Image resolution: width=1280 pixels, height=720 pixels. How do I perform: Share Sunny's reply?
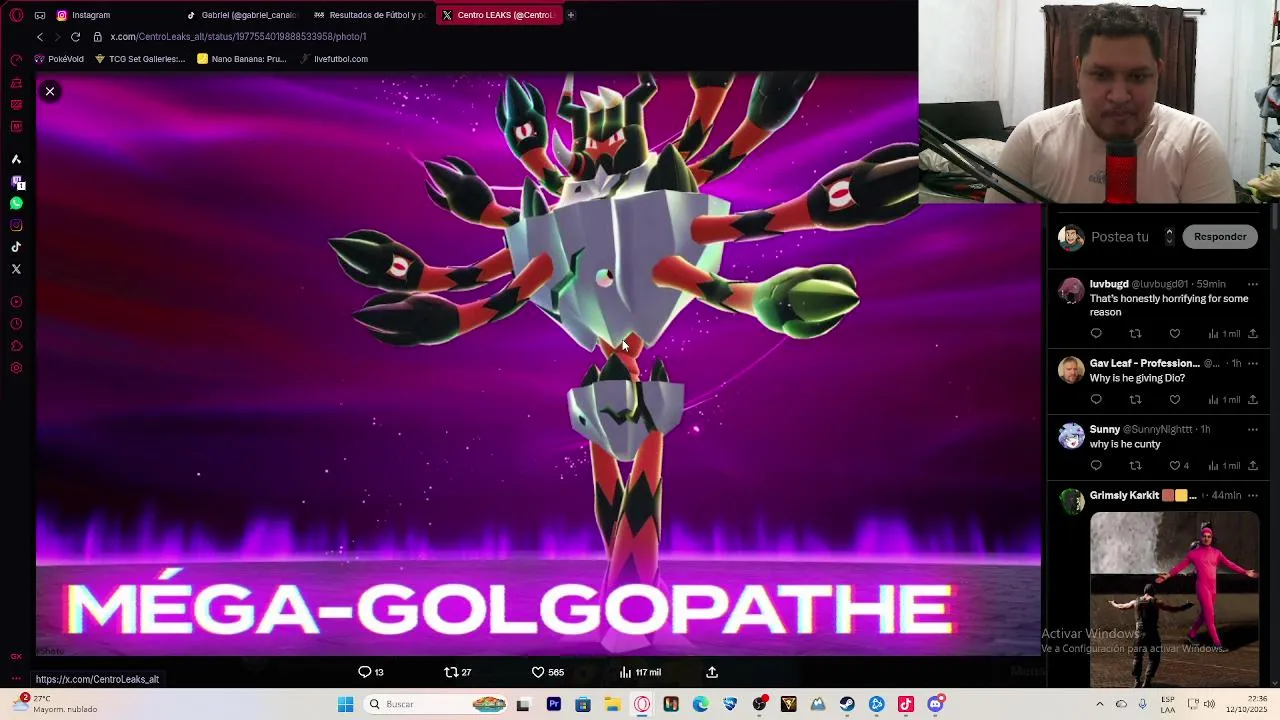[x=1252, y=466]
